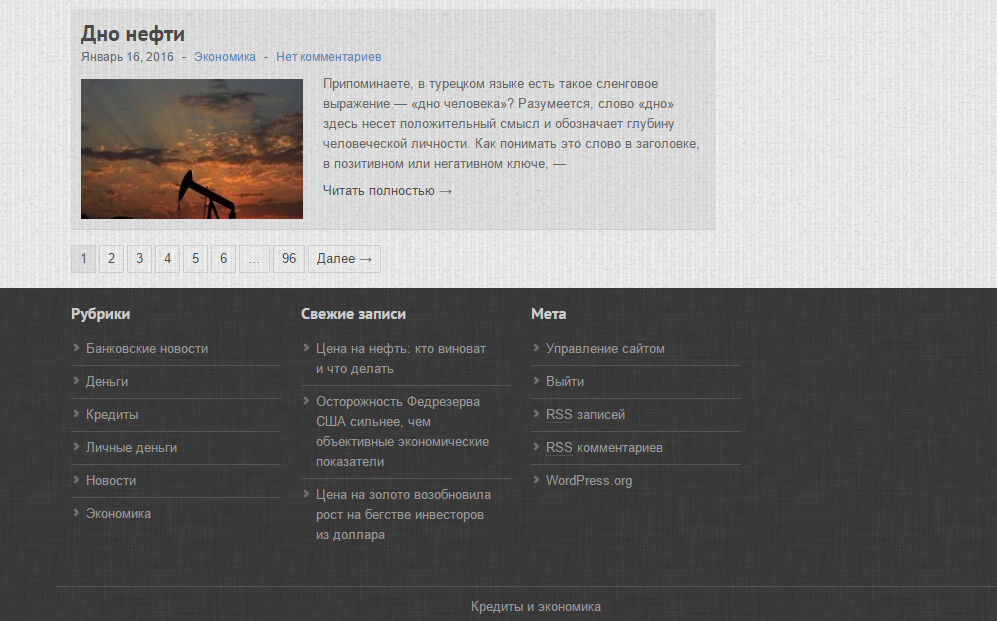Go to pagination page 3

click(x=139, y=259)
